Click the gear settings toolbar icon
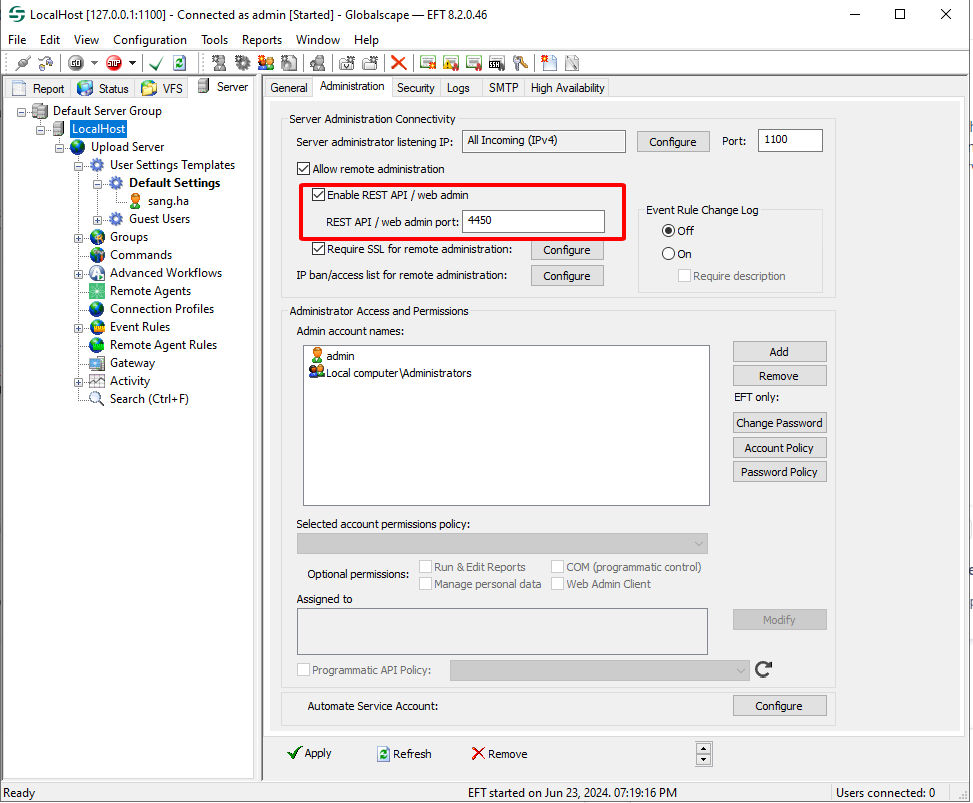The width and height of the screenshot is (973, 803). pyautogui.click(x=242, y=63)
